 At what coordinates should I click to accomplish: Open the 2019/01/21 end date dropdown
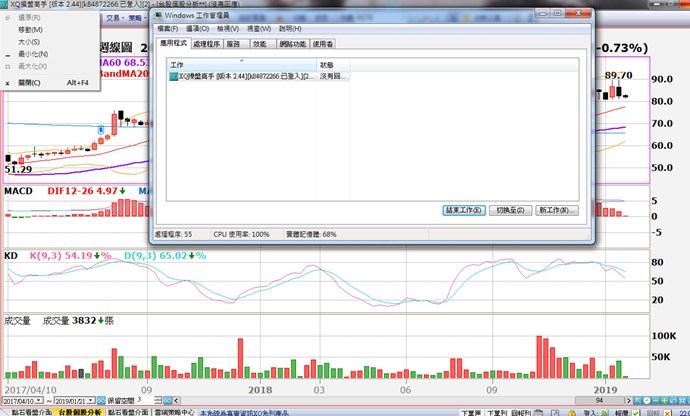[90, 399]
